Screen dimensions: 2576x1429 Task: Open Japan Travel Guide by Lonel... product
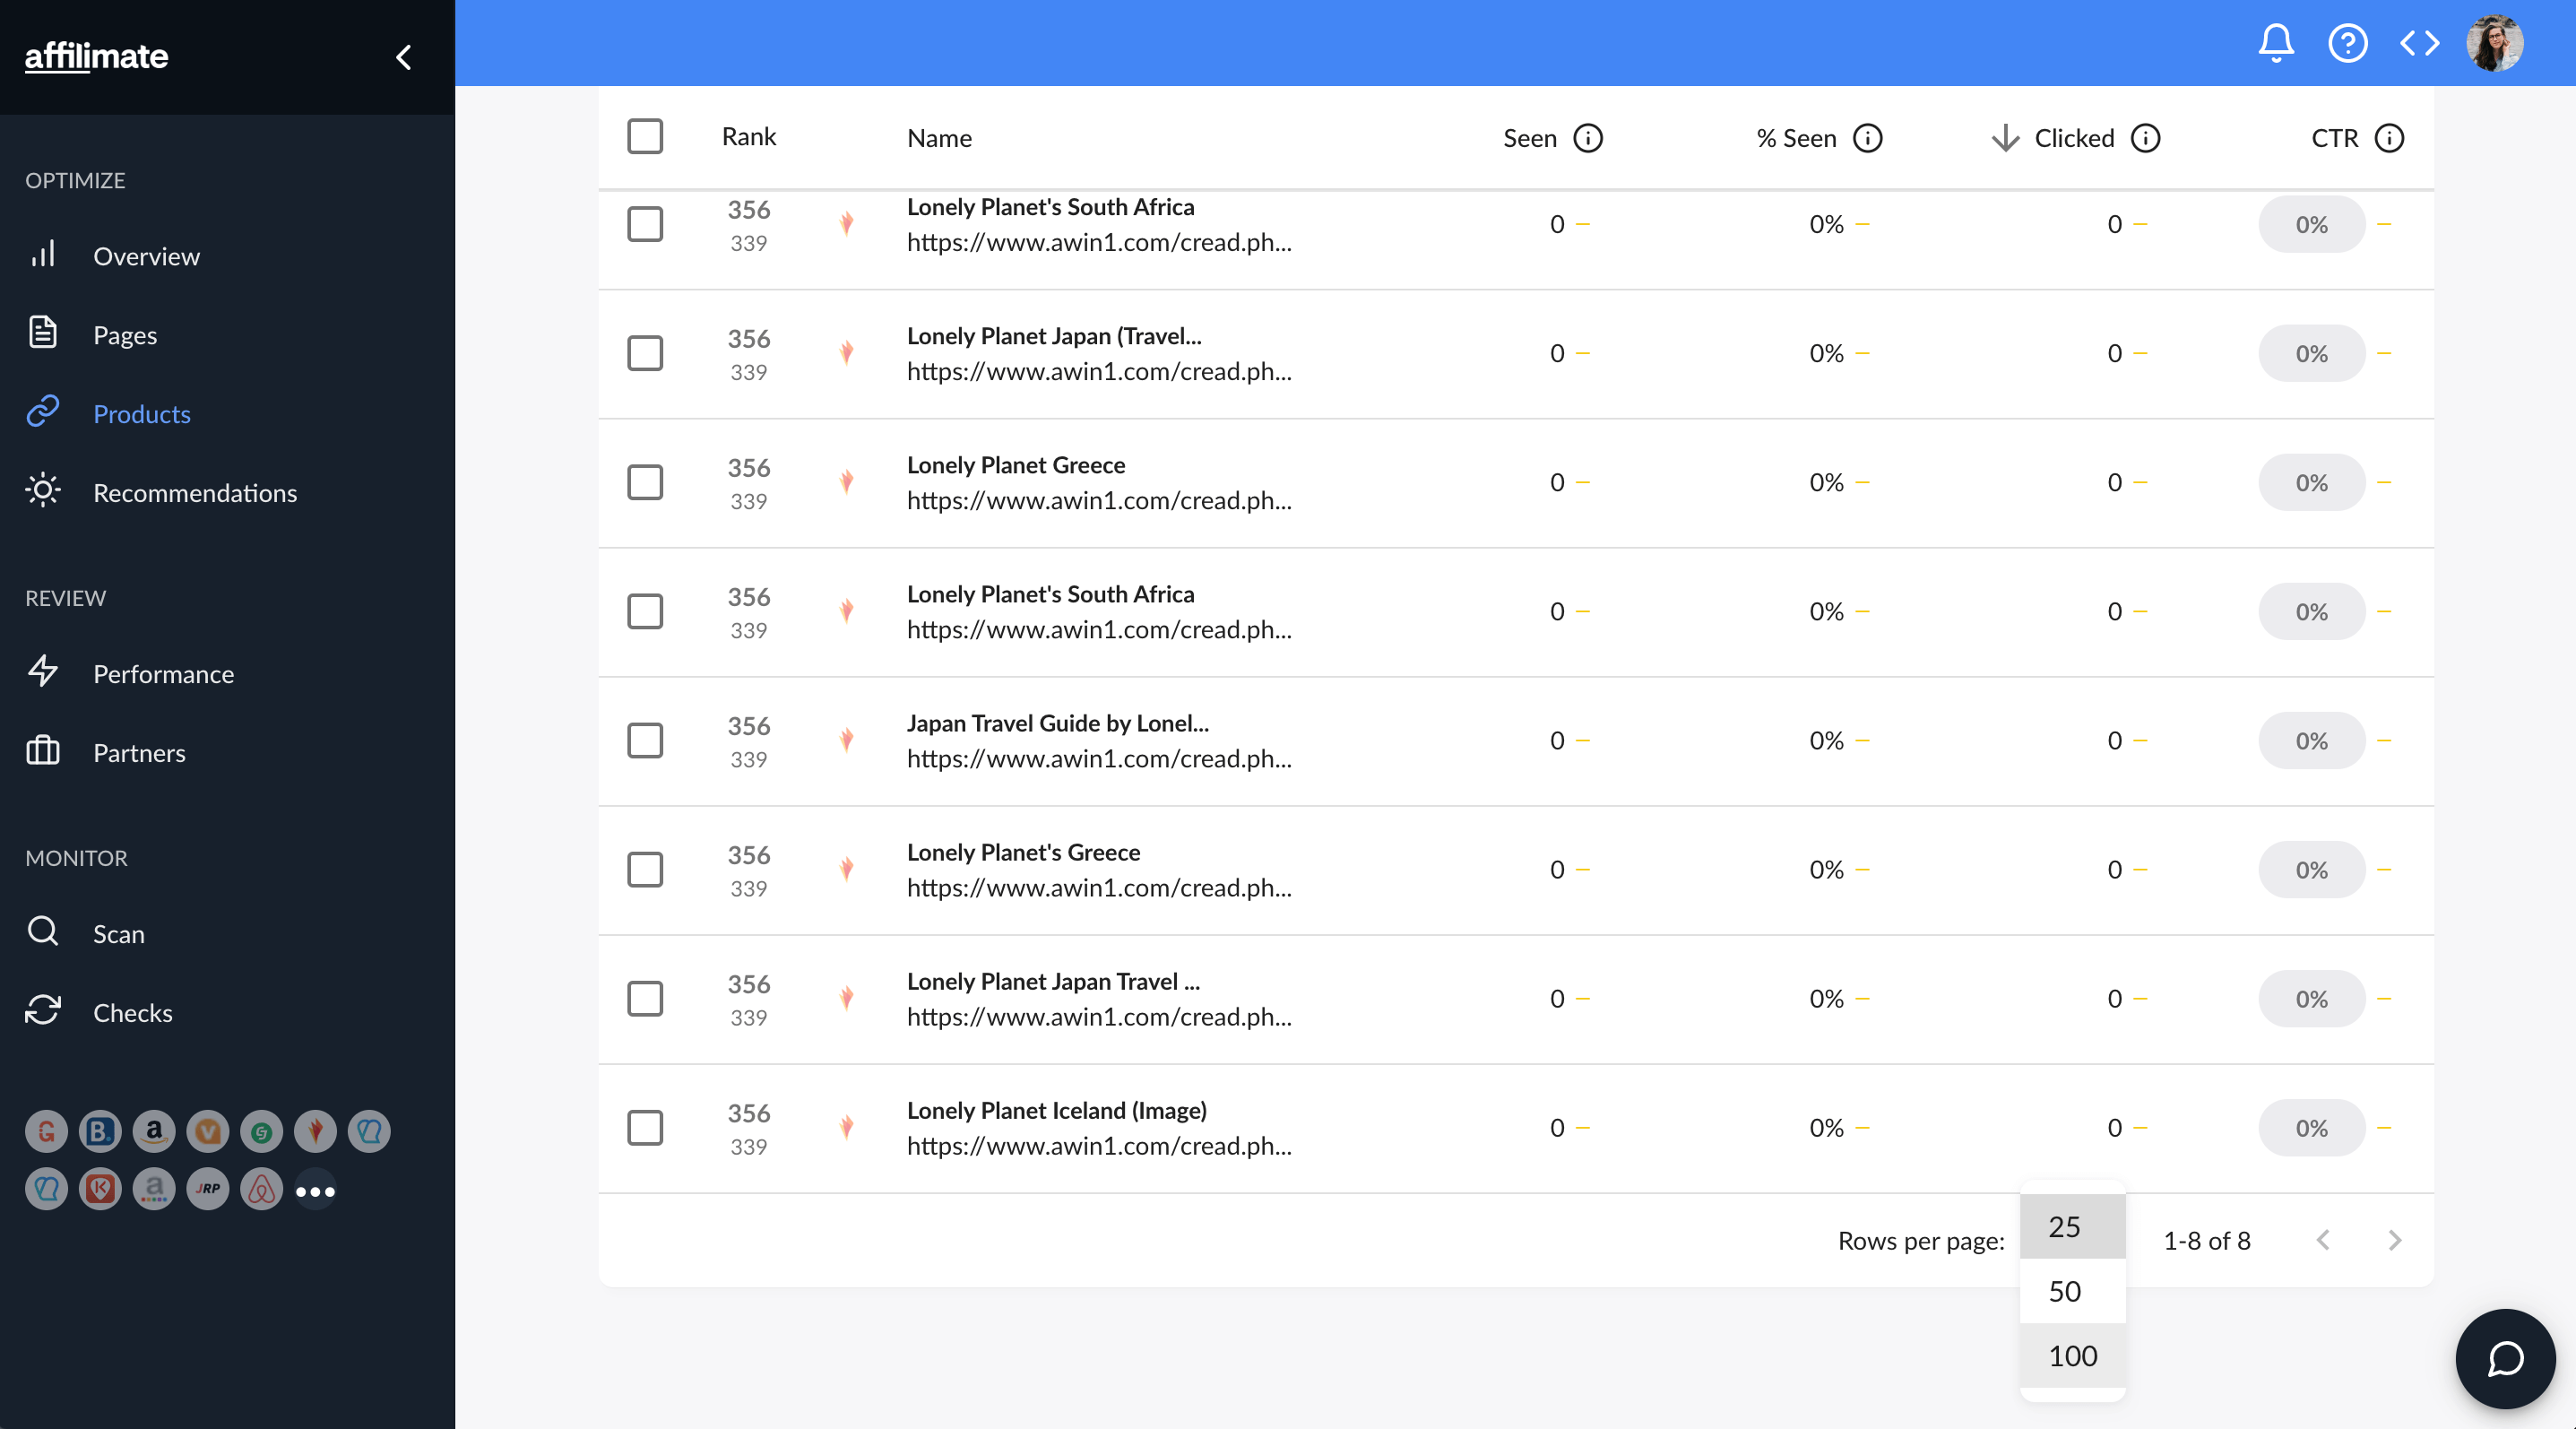pyautogui.click(x=1057, y=723)
